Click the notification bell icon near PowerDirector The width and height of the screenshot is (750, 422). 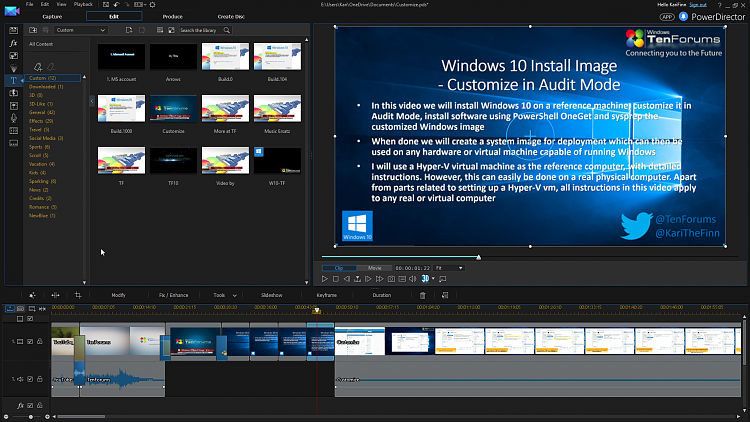pyautogui.click(x=684, y=16)
